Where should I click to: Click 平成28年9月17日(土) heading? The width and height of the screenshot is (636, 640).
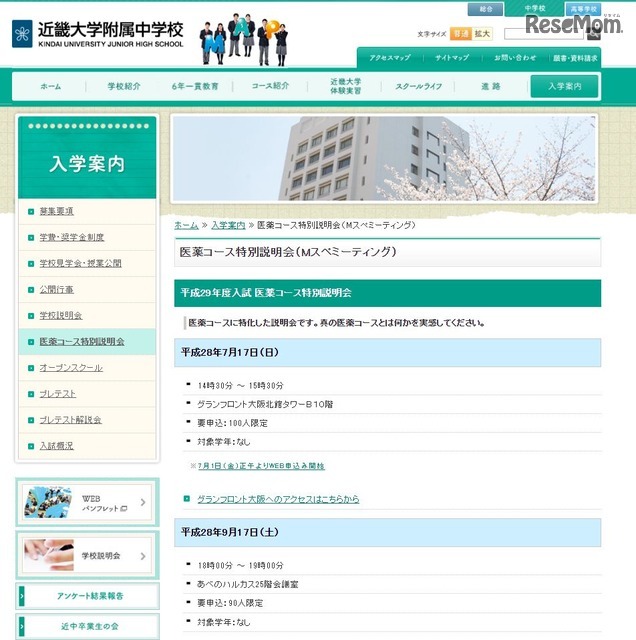(x=230, y=532)
